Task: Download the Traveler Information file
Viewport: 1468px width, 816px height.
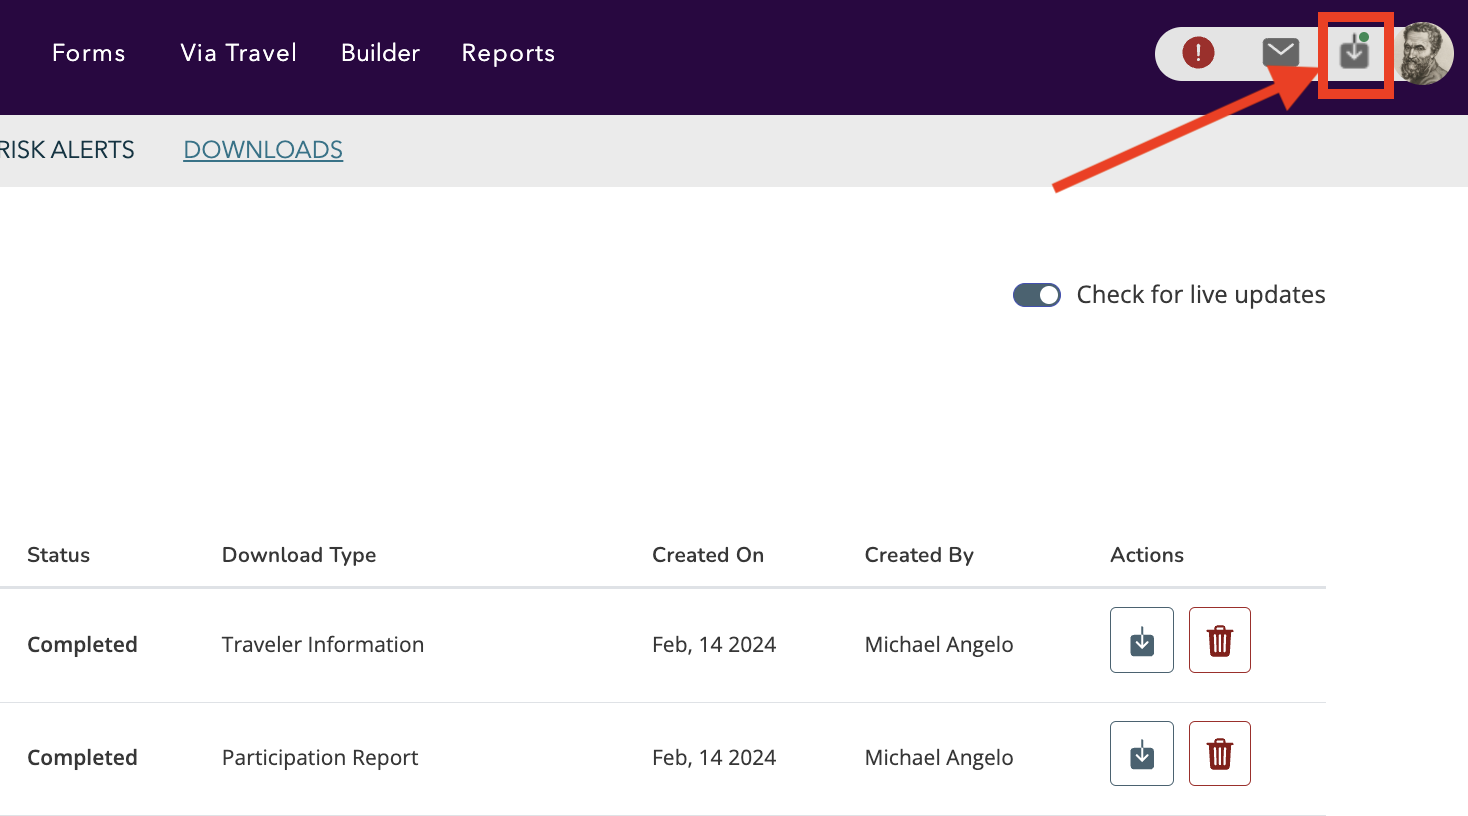Action: pos(1142,640)
